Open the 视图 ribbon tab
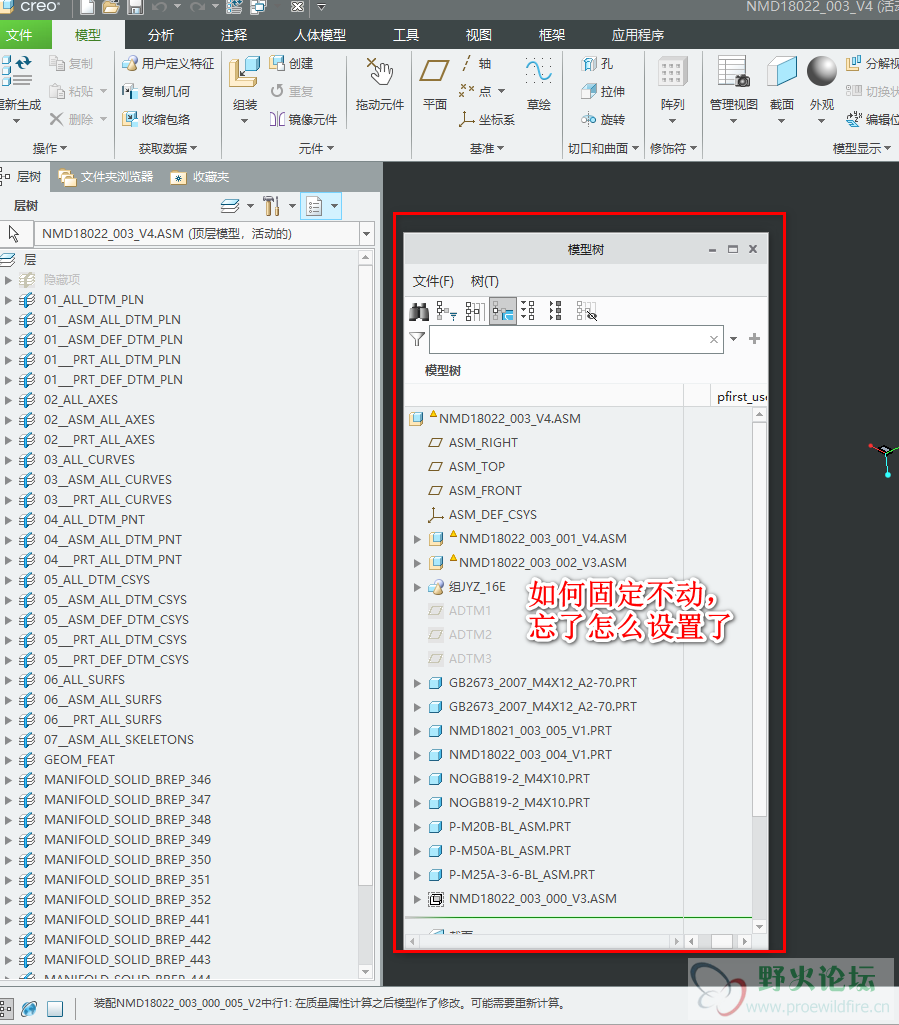 pyautogui.click(x=478, y=35)
